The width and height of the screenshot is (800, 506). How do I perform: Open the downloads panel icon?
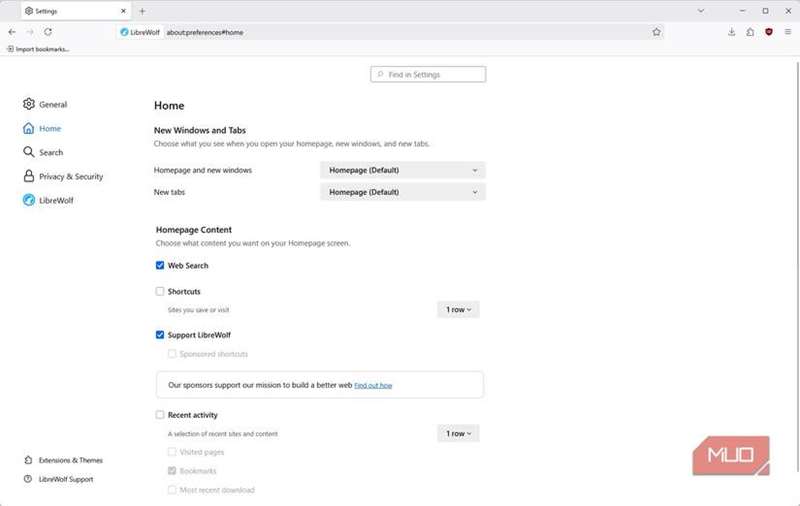(x=732, y=32)
